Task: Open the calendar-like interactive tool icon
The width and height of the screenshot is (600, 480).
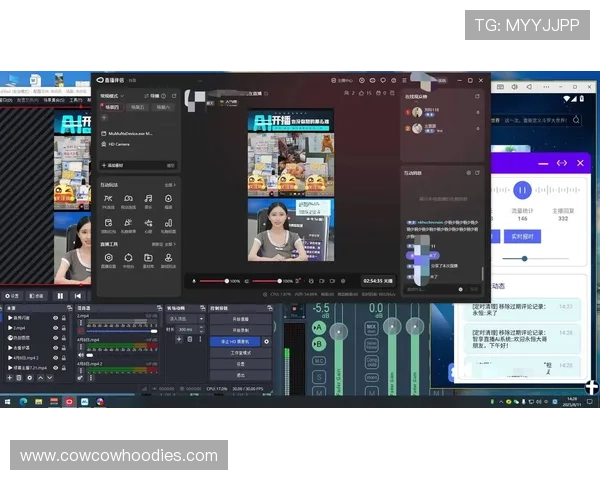Action: click(108, 223)
